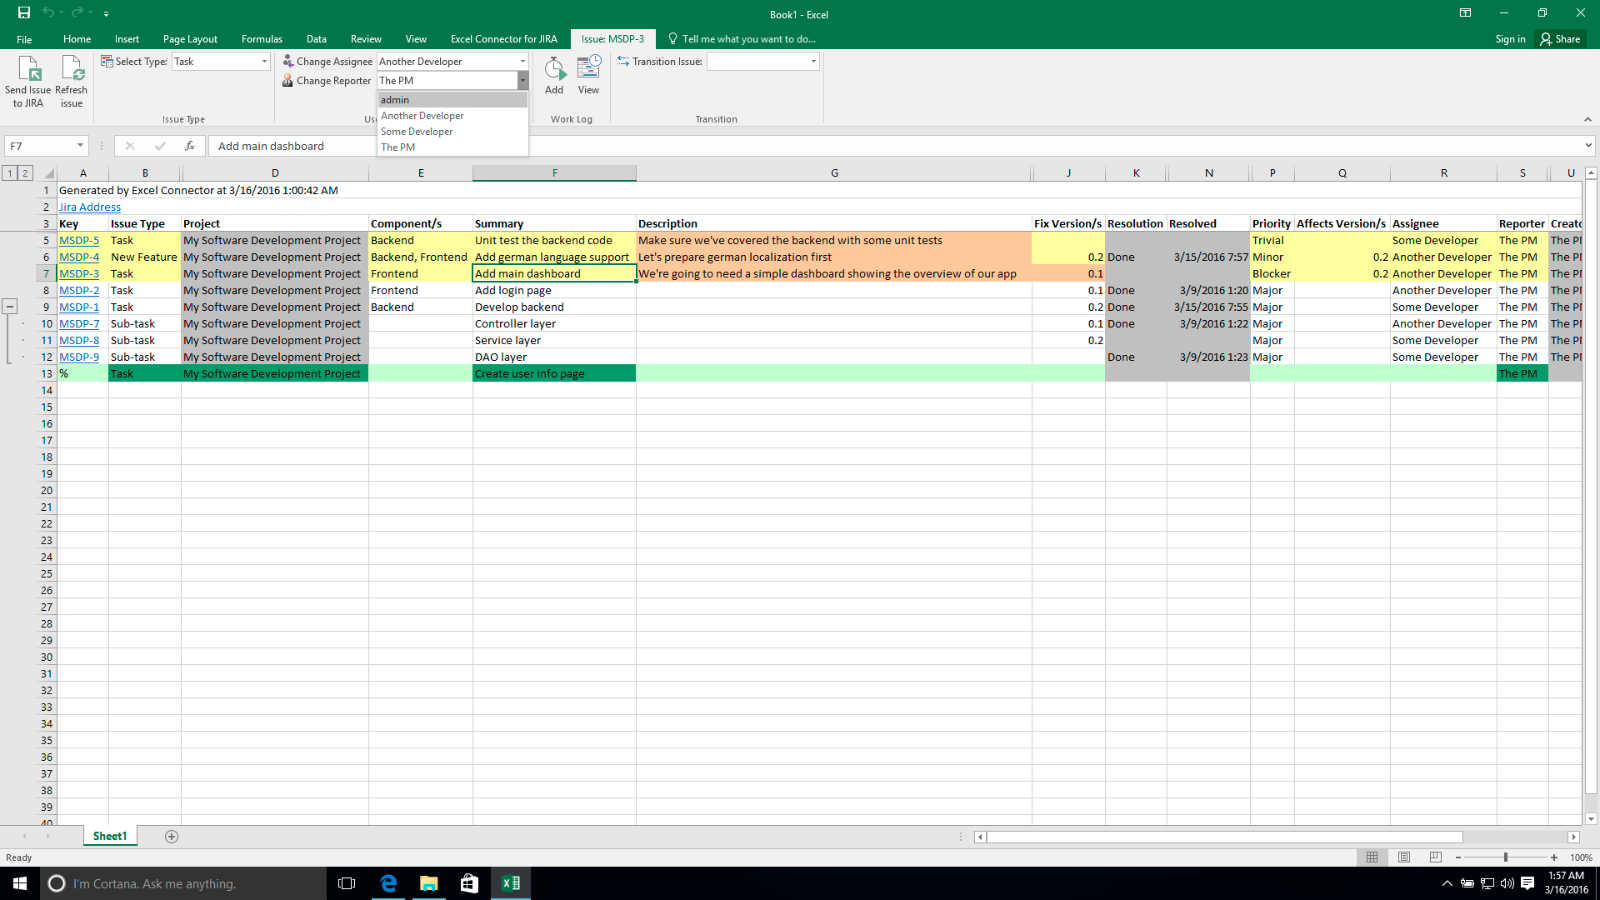Click the Jira Address link
The width and height of the screenshot is (1600, 900).
tap(90, 207)
